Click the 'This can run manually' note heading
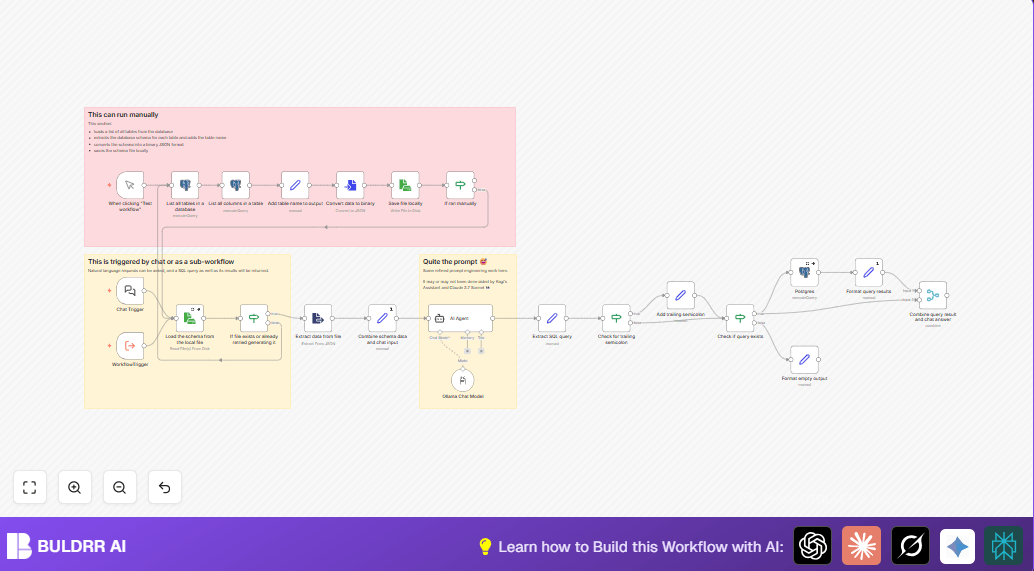The image size is (1034, 571). click(x=123, y=115)
